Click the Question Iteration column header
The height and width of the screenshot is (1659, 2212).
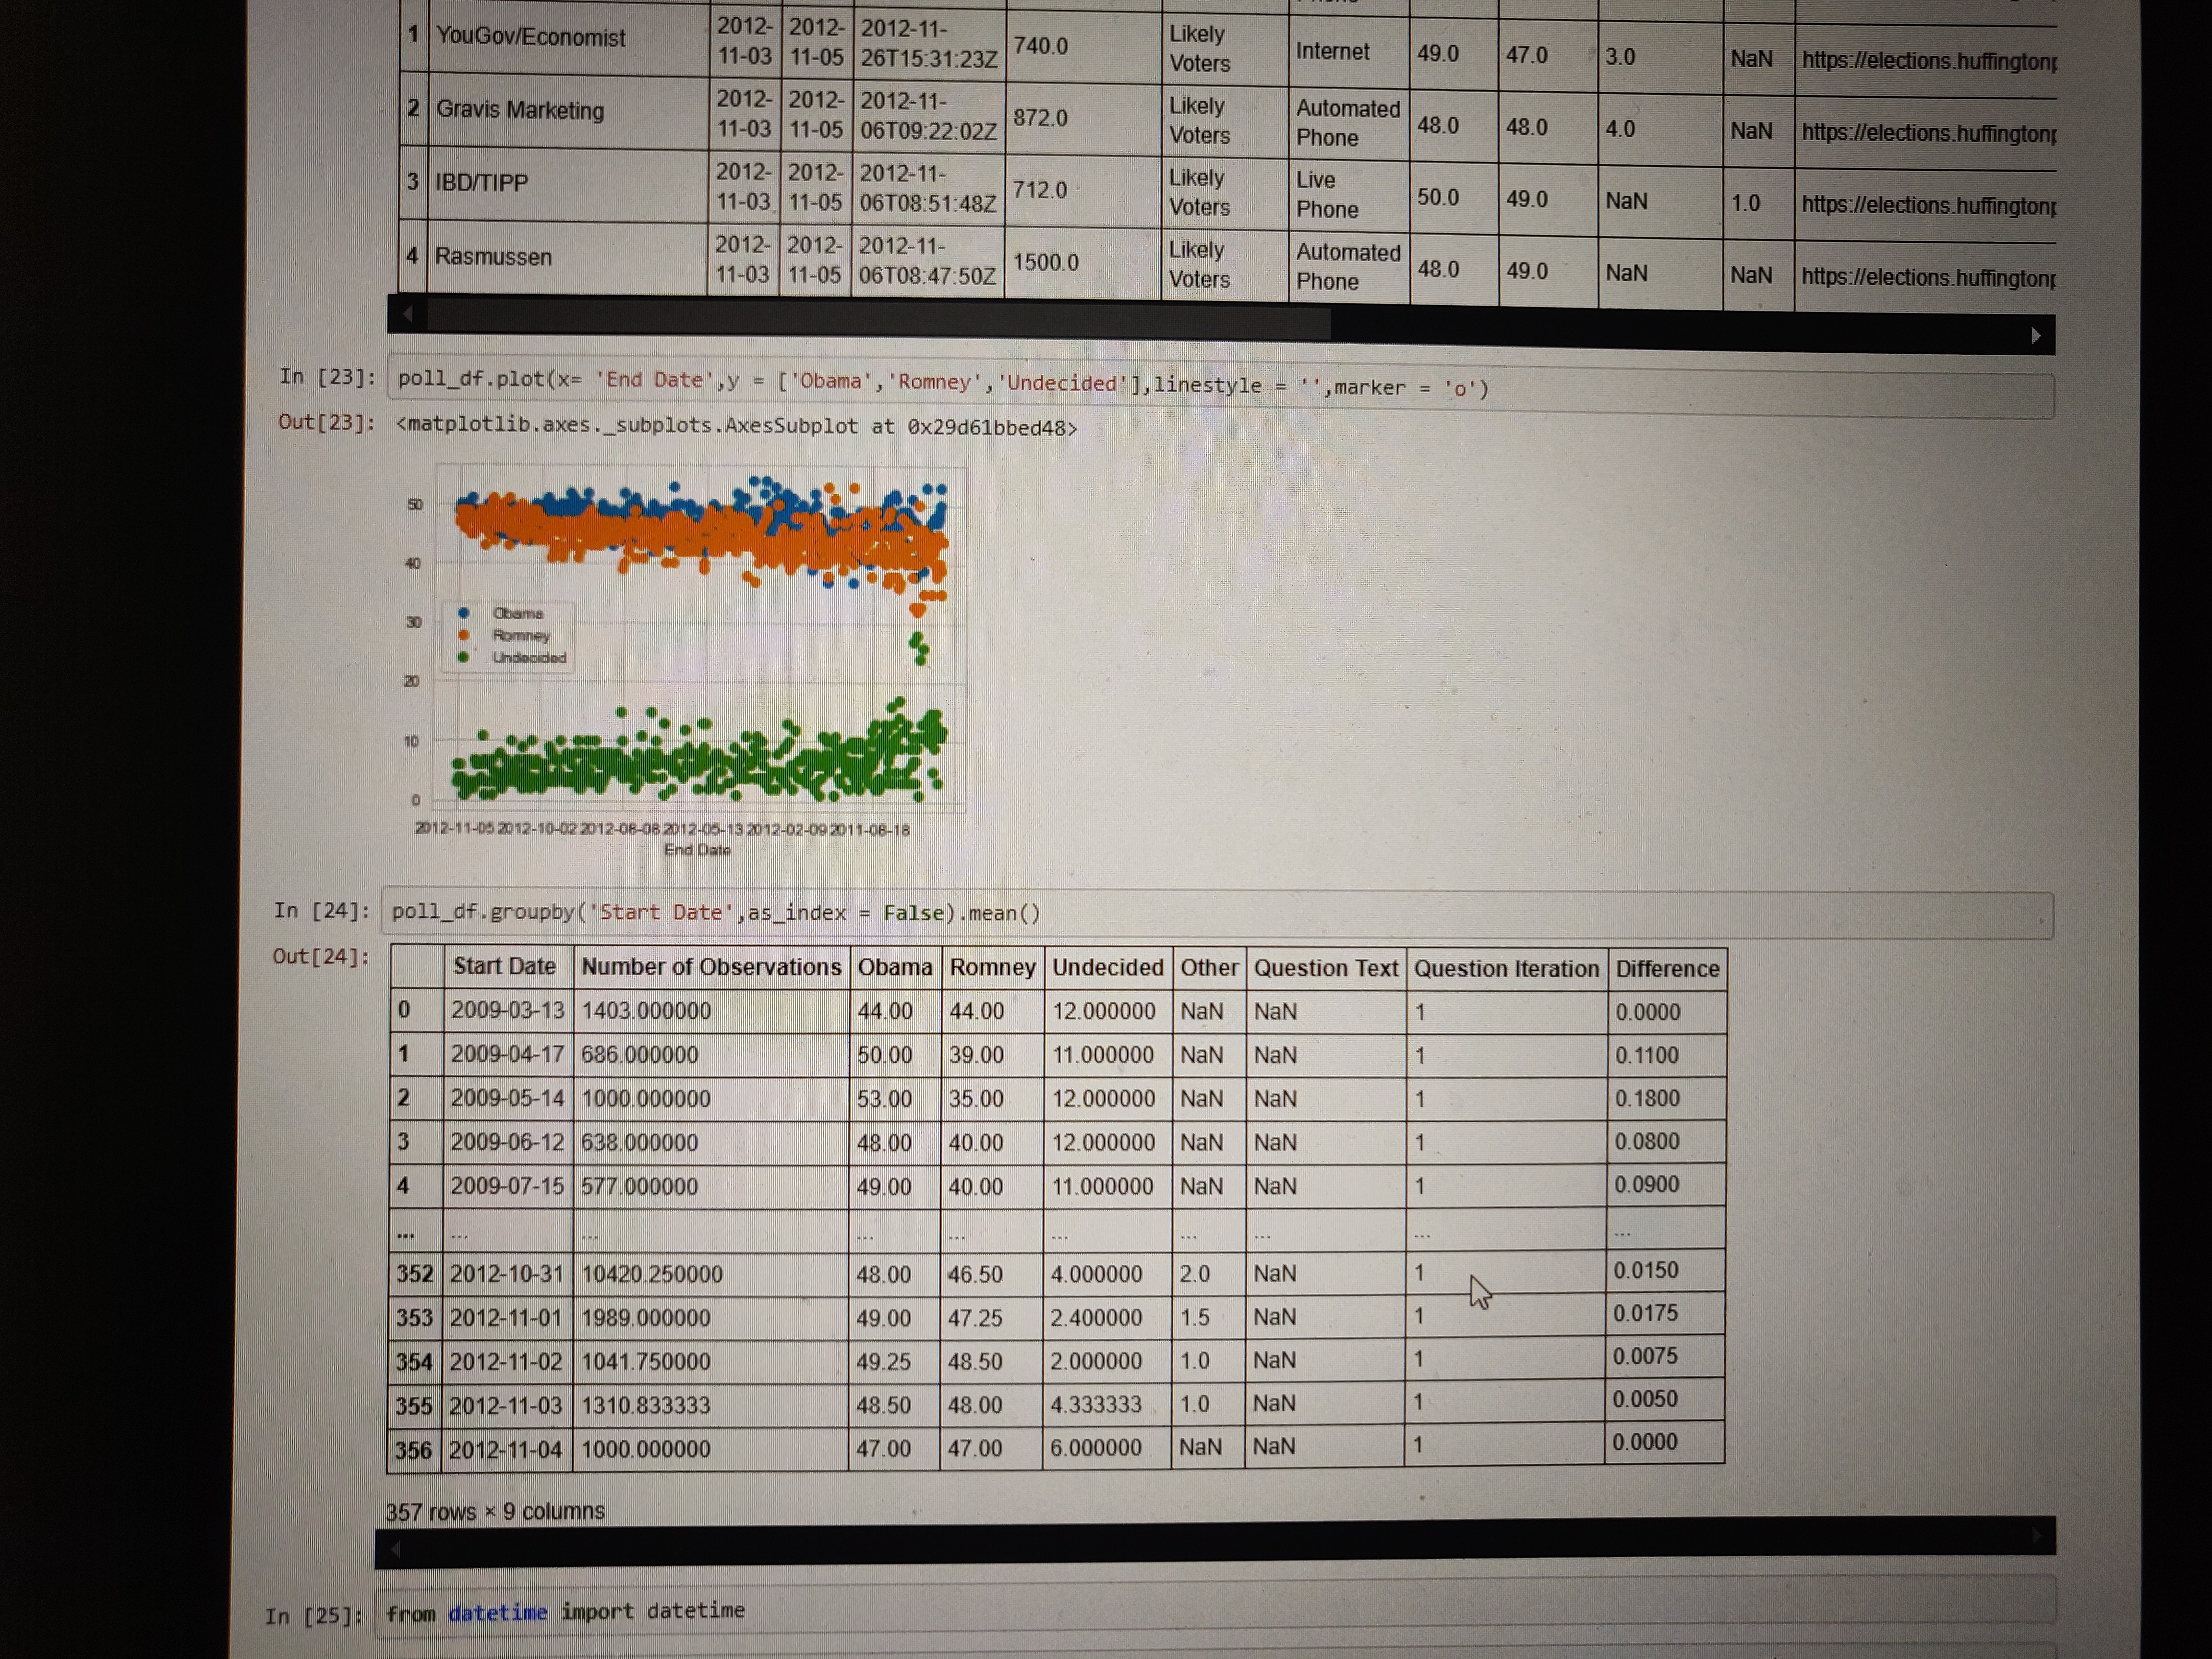pos(1506,969)
